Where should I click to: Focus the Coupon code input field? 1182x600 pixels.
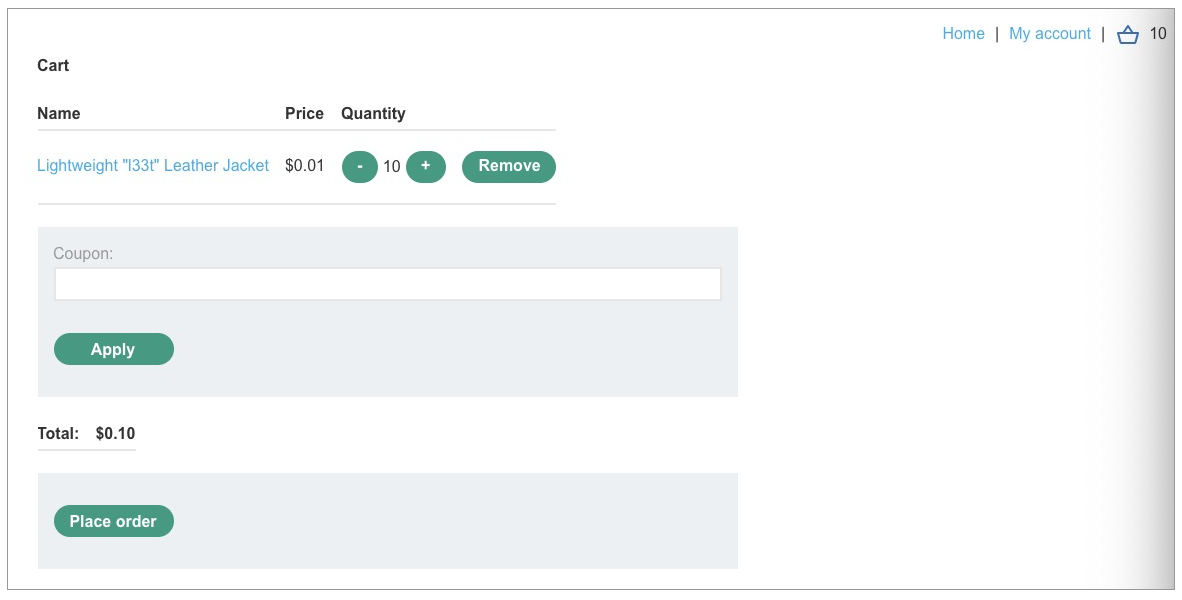387,284
